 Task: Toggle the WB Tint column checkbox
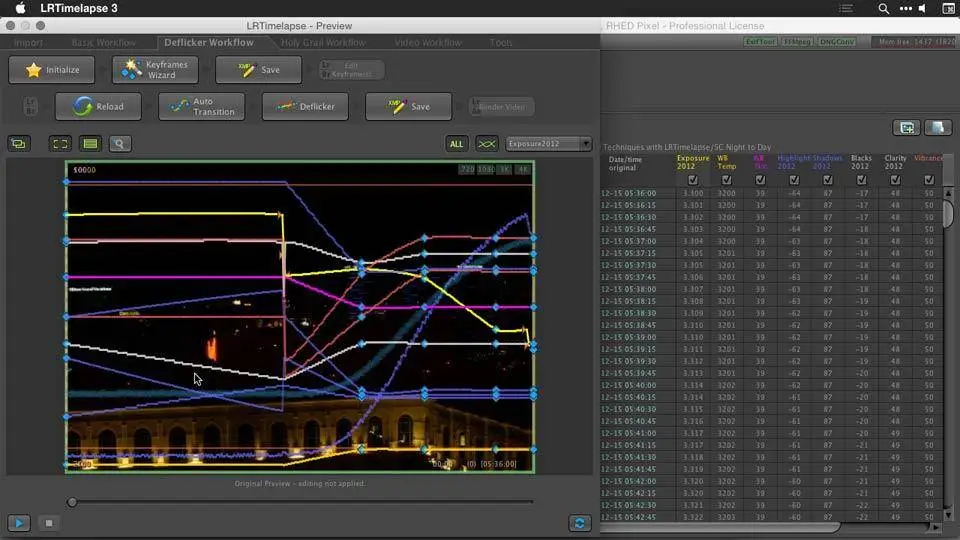(760, 180)
